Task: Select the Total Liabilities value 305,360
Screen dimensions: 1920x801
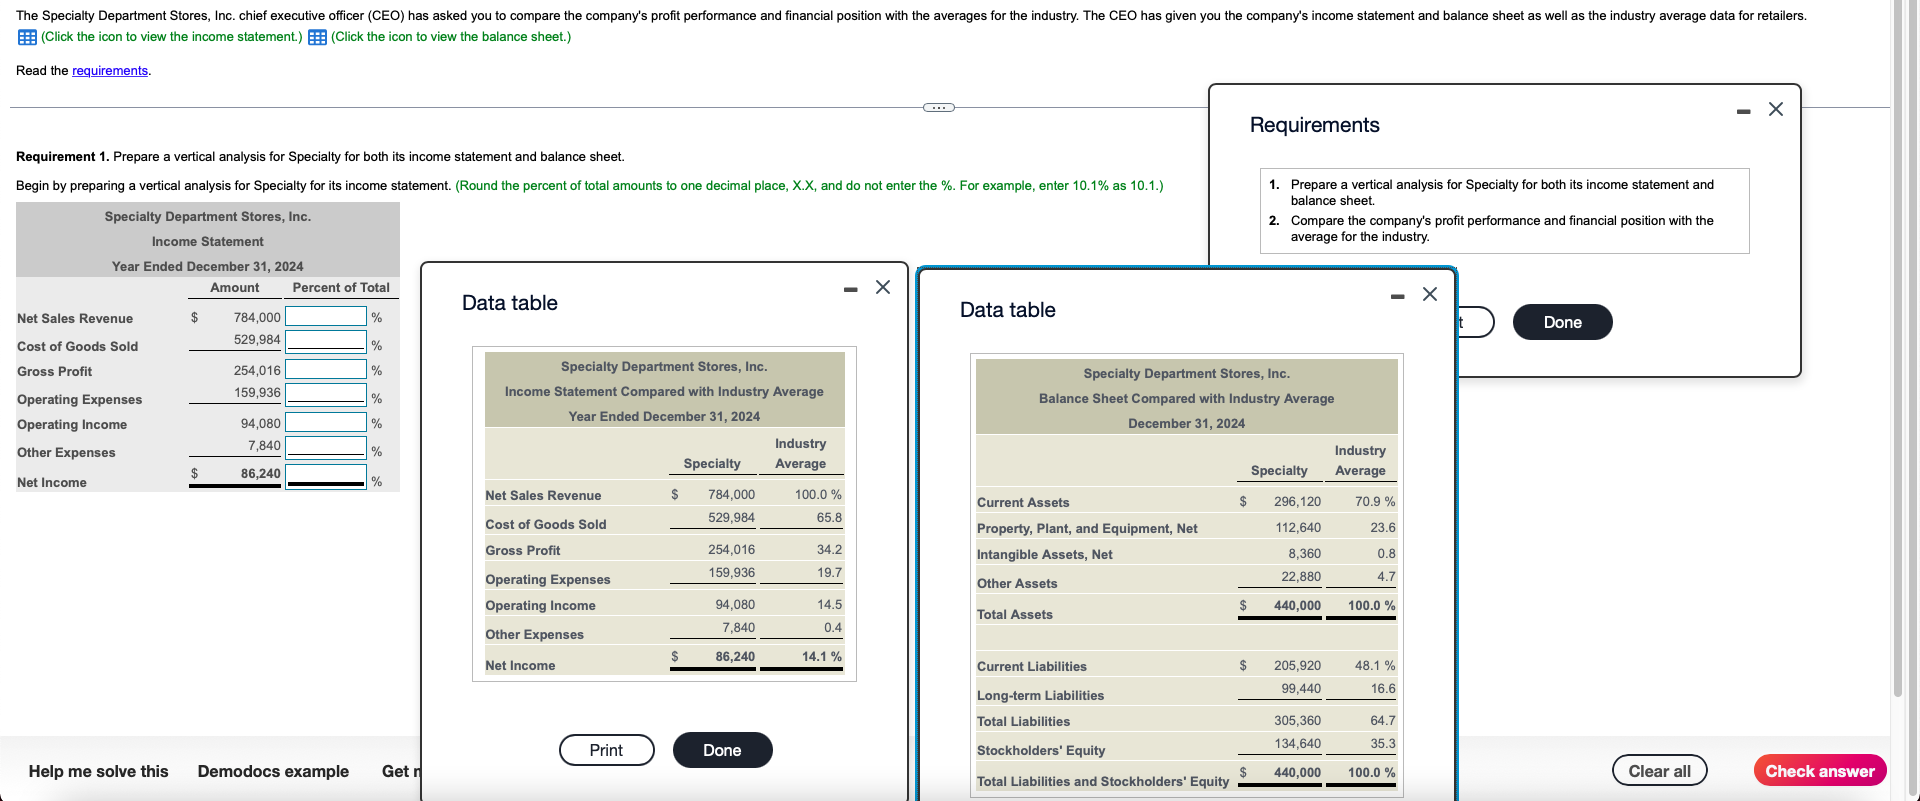Action: tap(1297, 721)
